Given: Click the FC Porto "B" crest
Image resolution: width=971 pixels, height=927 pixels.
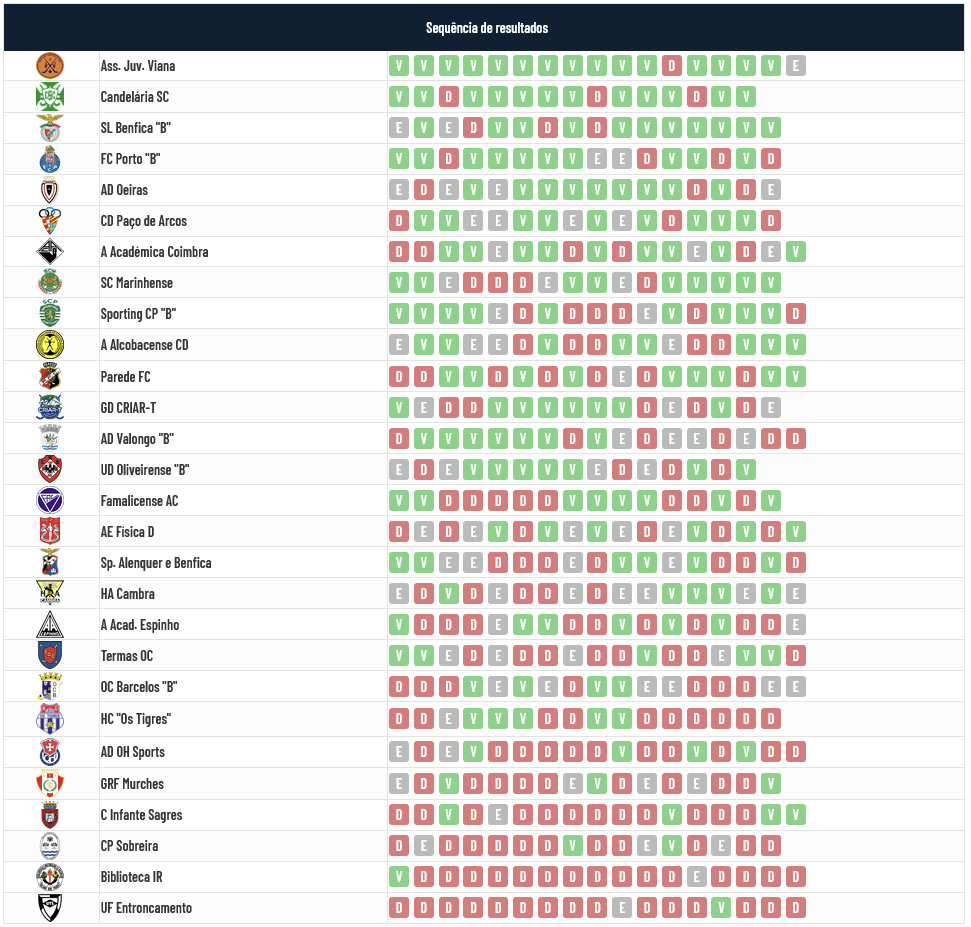Looking at the screenshot, I should point(50,159).
